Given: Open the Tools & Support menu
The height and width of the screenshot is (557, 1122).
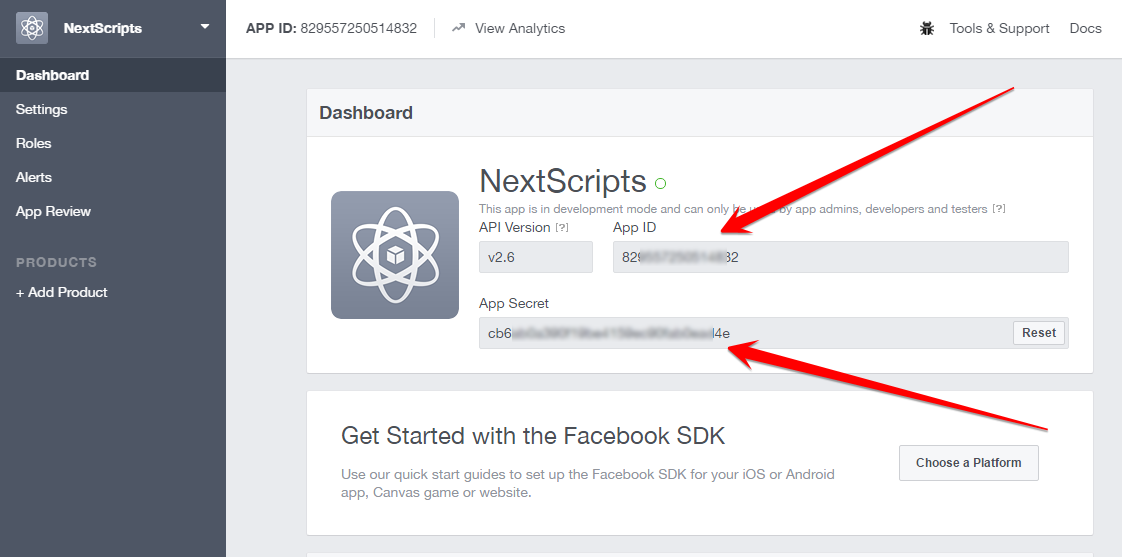Looking at the screenshot, I should pos(999,29).
